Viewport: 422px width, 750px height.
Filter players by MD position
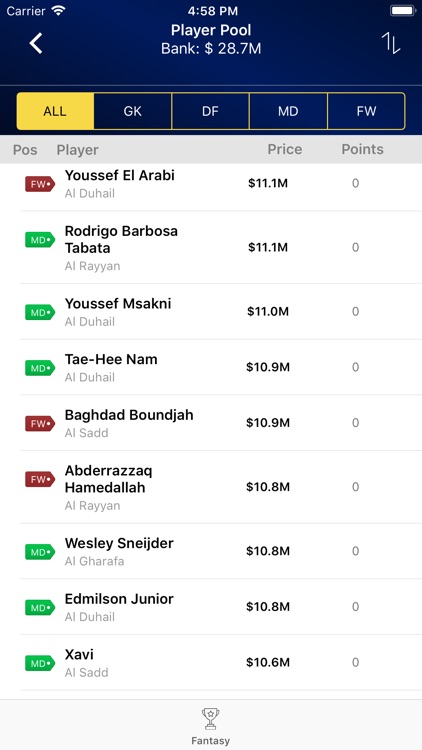click(288, 111)
